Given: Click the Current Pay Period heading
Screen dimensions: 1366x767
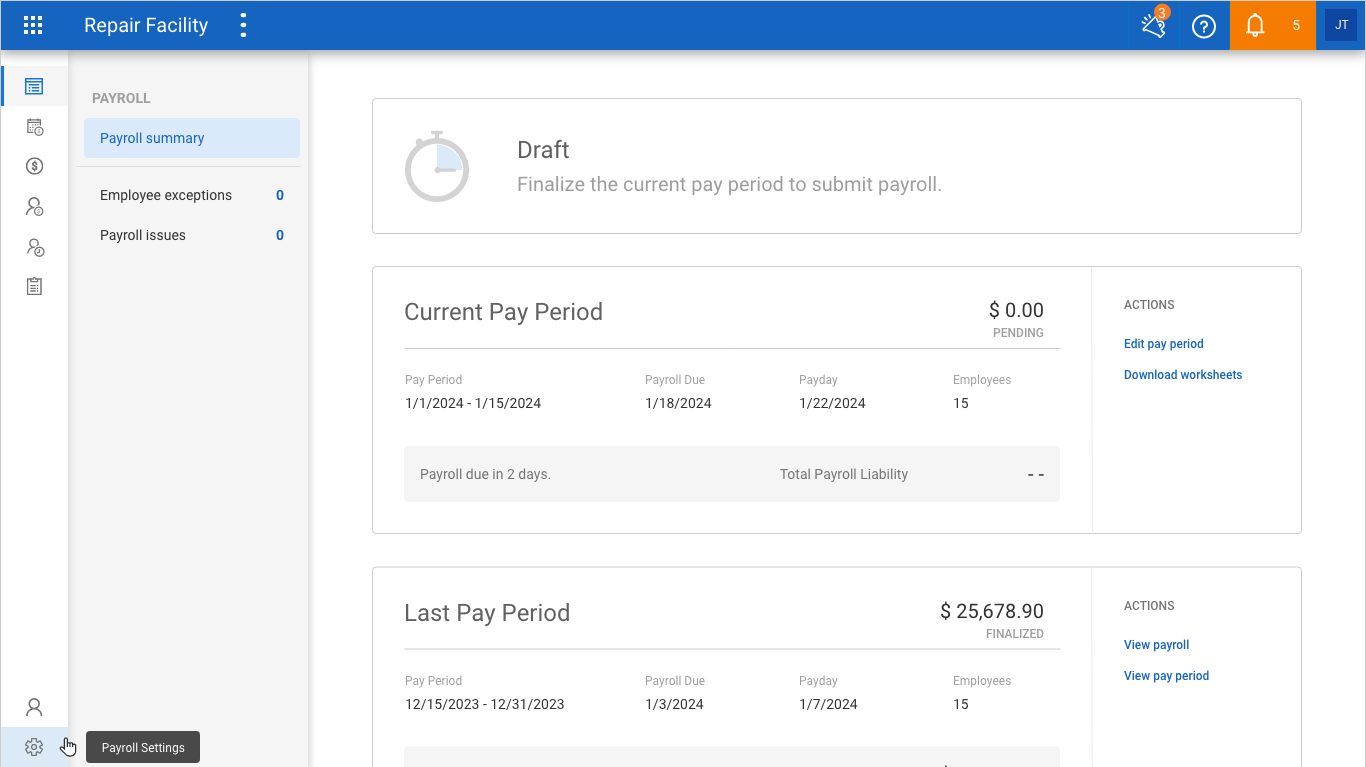Looking at the screenshot, I should [503, 312].
